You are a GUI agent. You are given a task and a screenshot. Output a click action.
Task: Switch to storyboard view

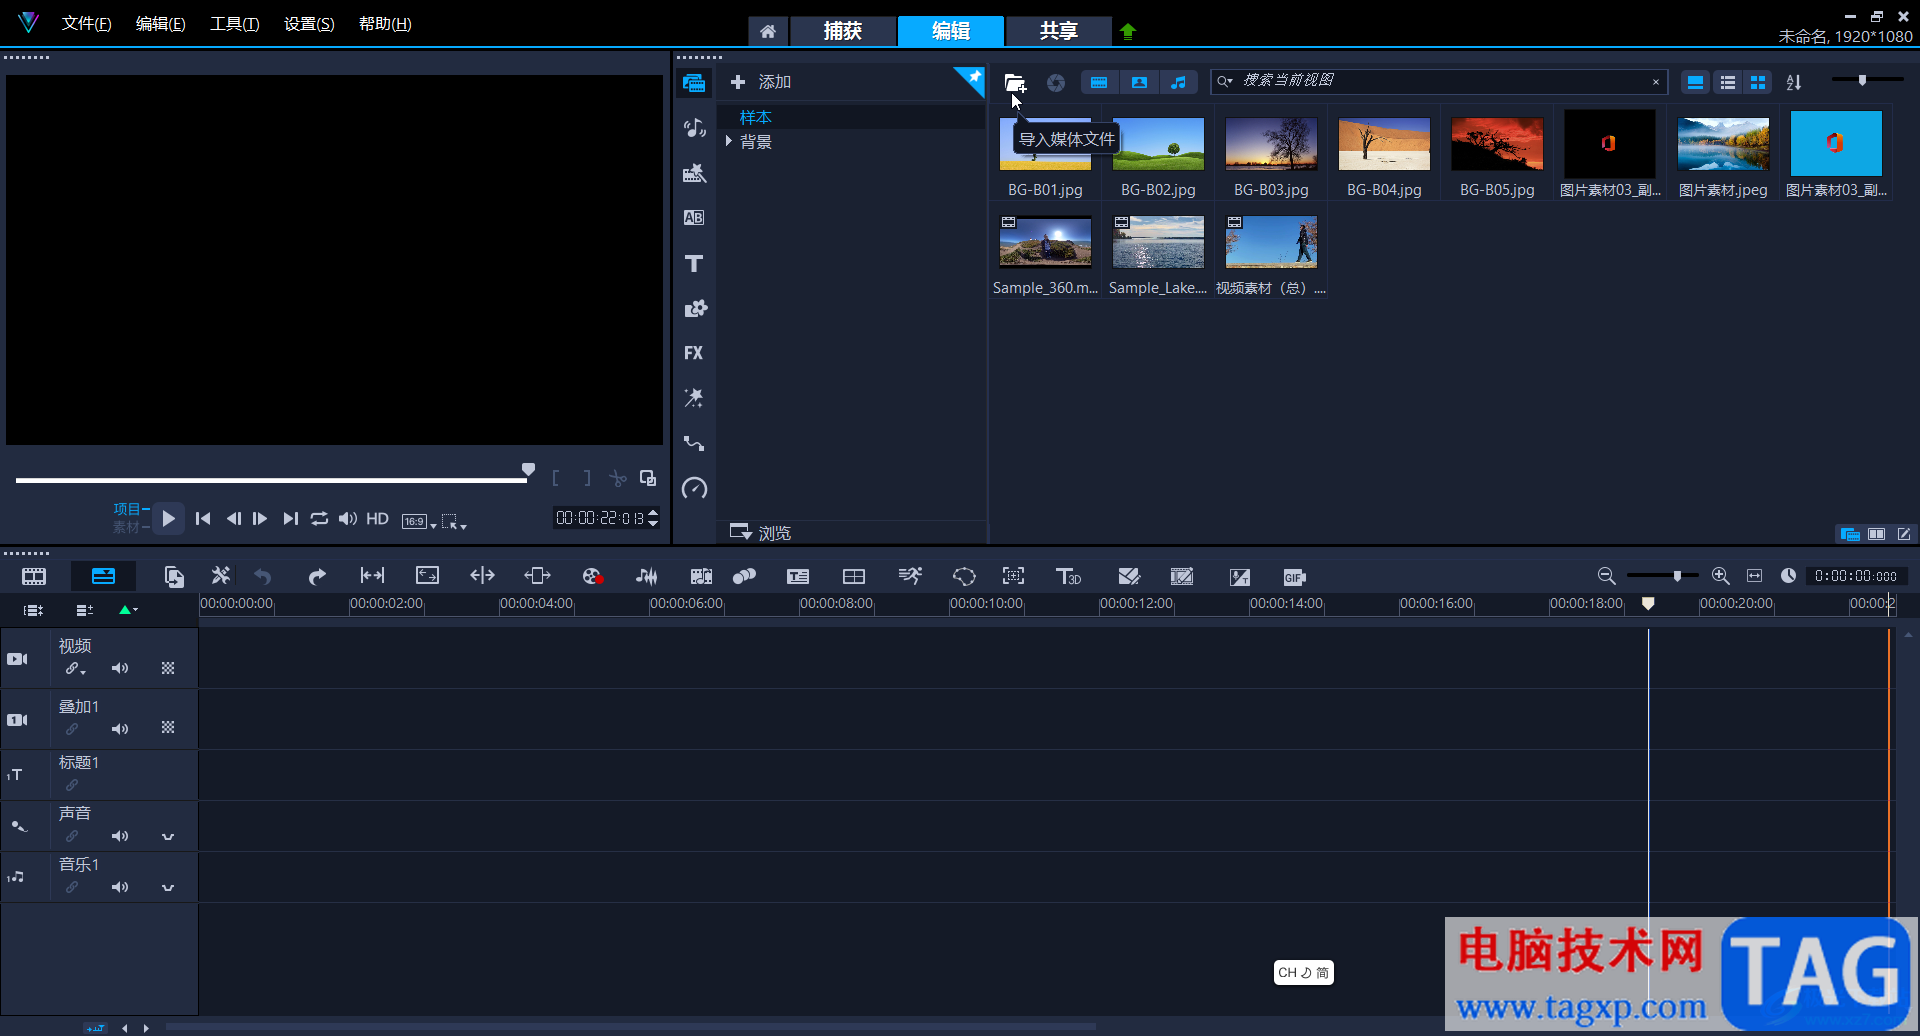click(34, 576)
